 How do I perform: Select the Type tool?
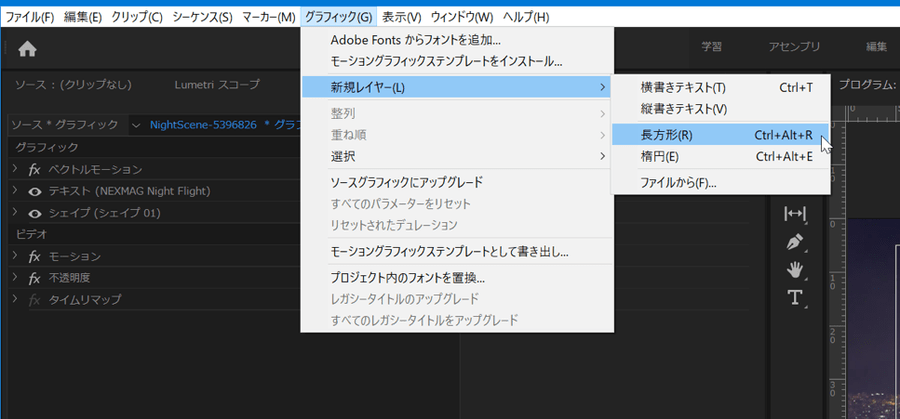(795, 297)
